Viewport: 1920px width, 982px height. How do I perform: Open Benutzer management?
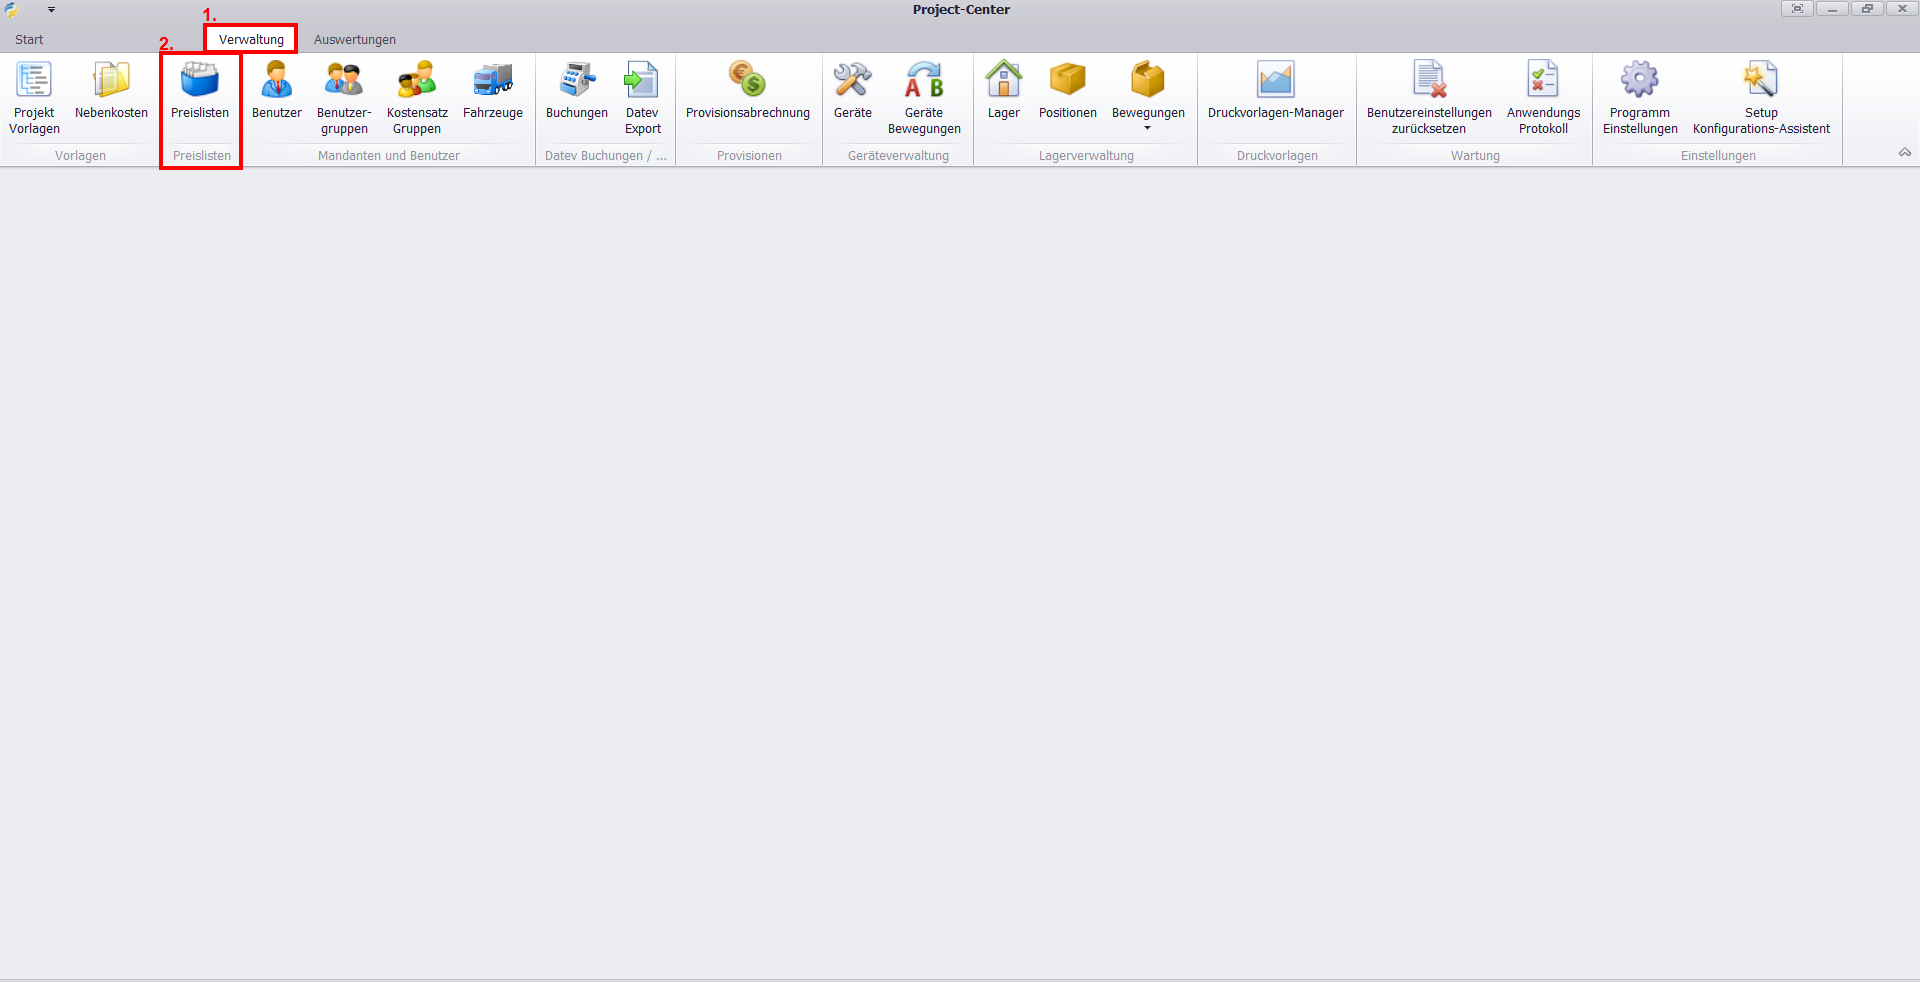(276, 97)
